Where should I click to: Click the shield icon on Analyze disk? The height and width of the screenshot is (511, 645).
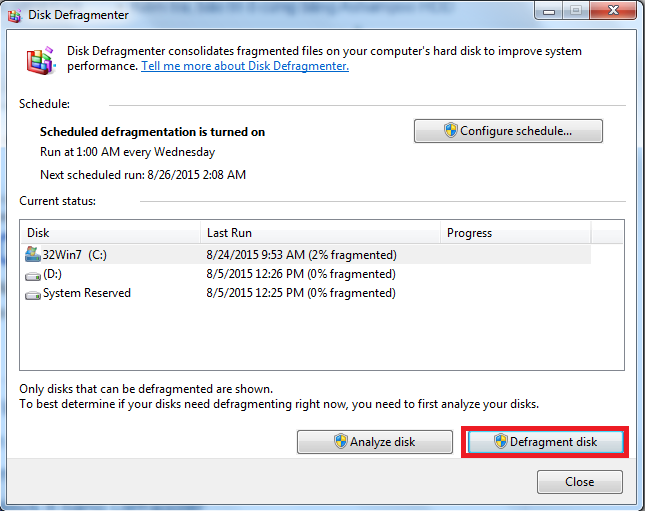(340, 442)
